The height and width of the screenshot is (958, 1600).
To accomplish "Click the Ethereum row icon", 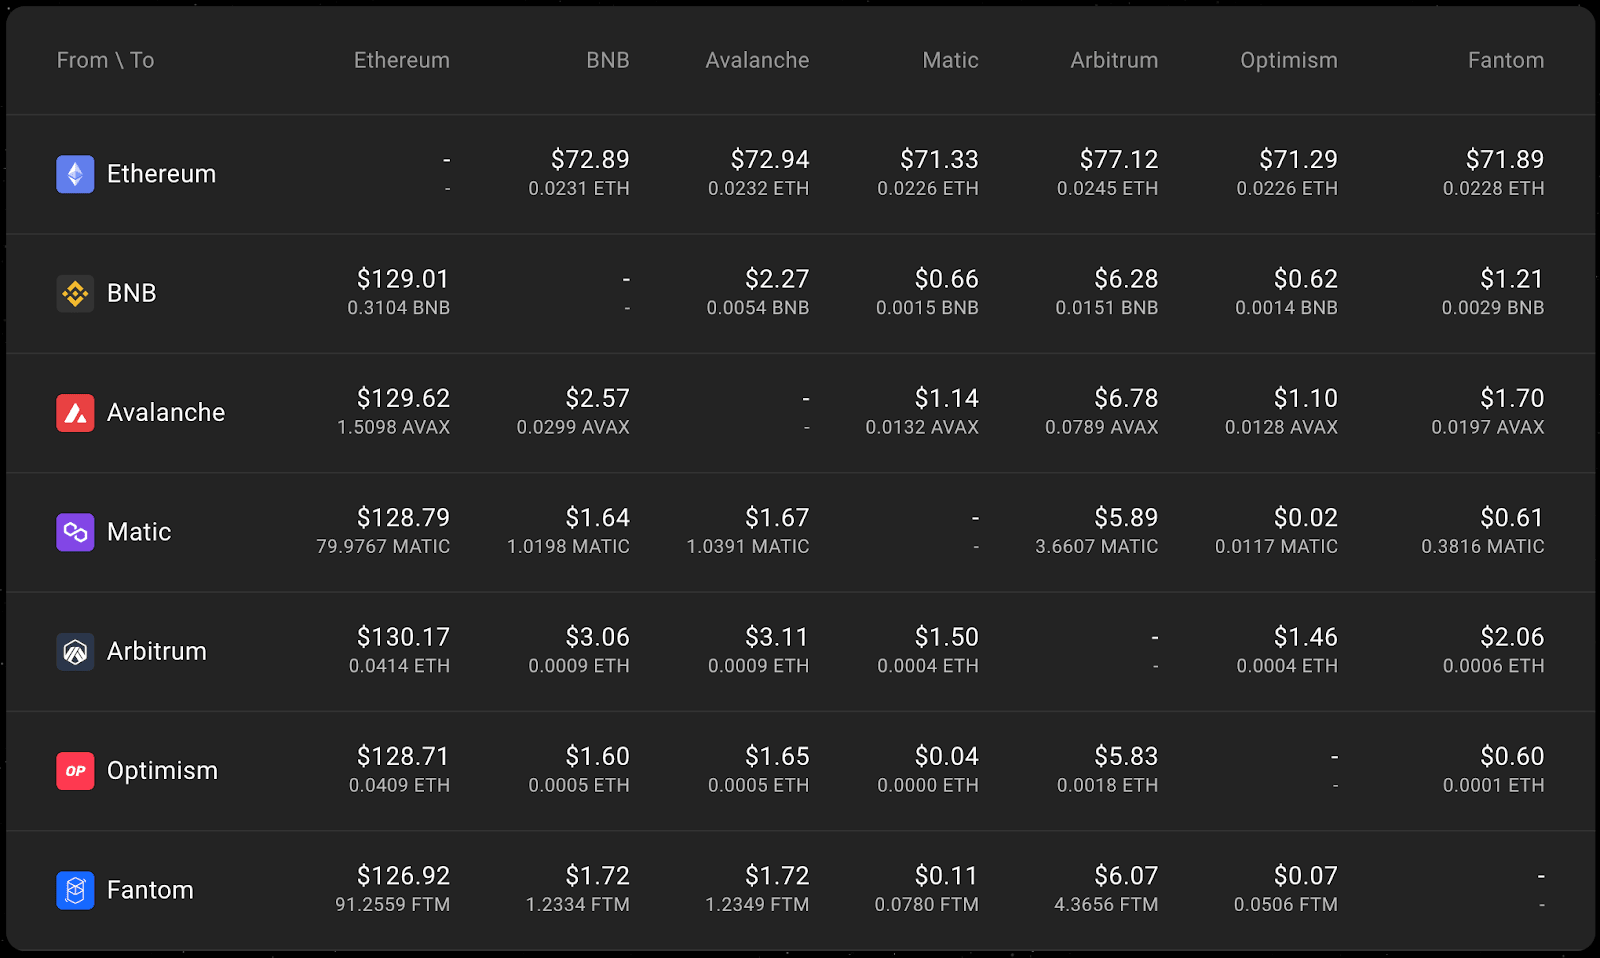I will pos(75,174).
